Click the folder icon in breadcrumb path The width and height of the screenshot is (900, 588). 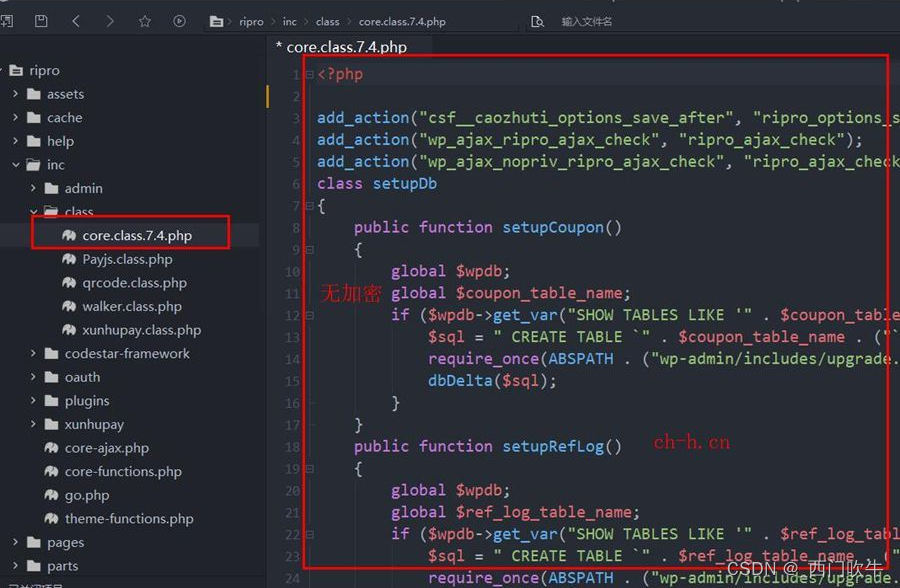coord(216,22)
